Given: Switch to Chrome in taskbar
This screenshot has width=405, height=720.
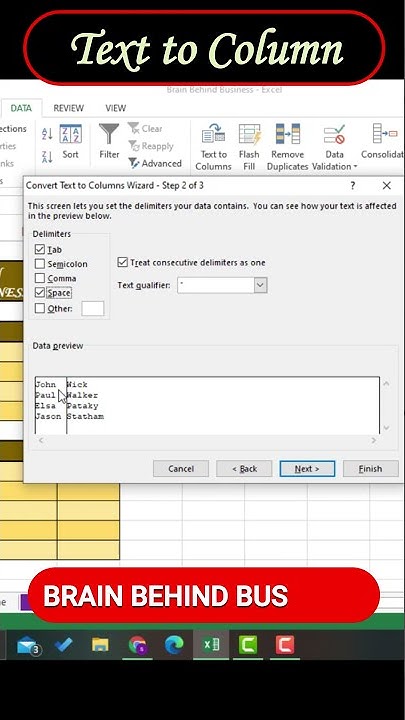Looking at the screenshot, I should click(x=137, y=645).
